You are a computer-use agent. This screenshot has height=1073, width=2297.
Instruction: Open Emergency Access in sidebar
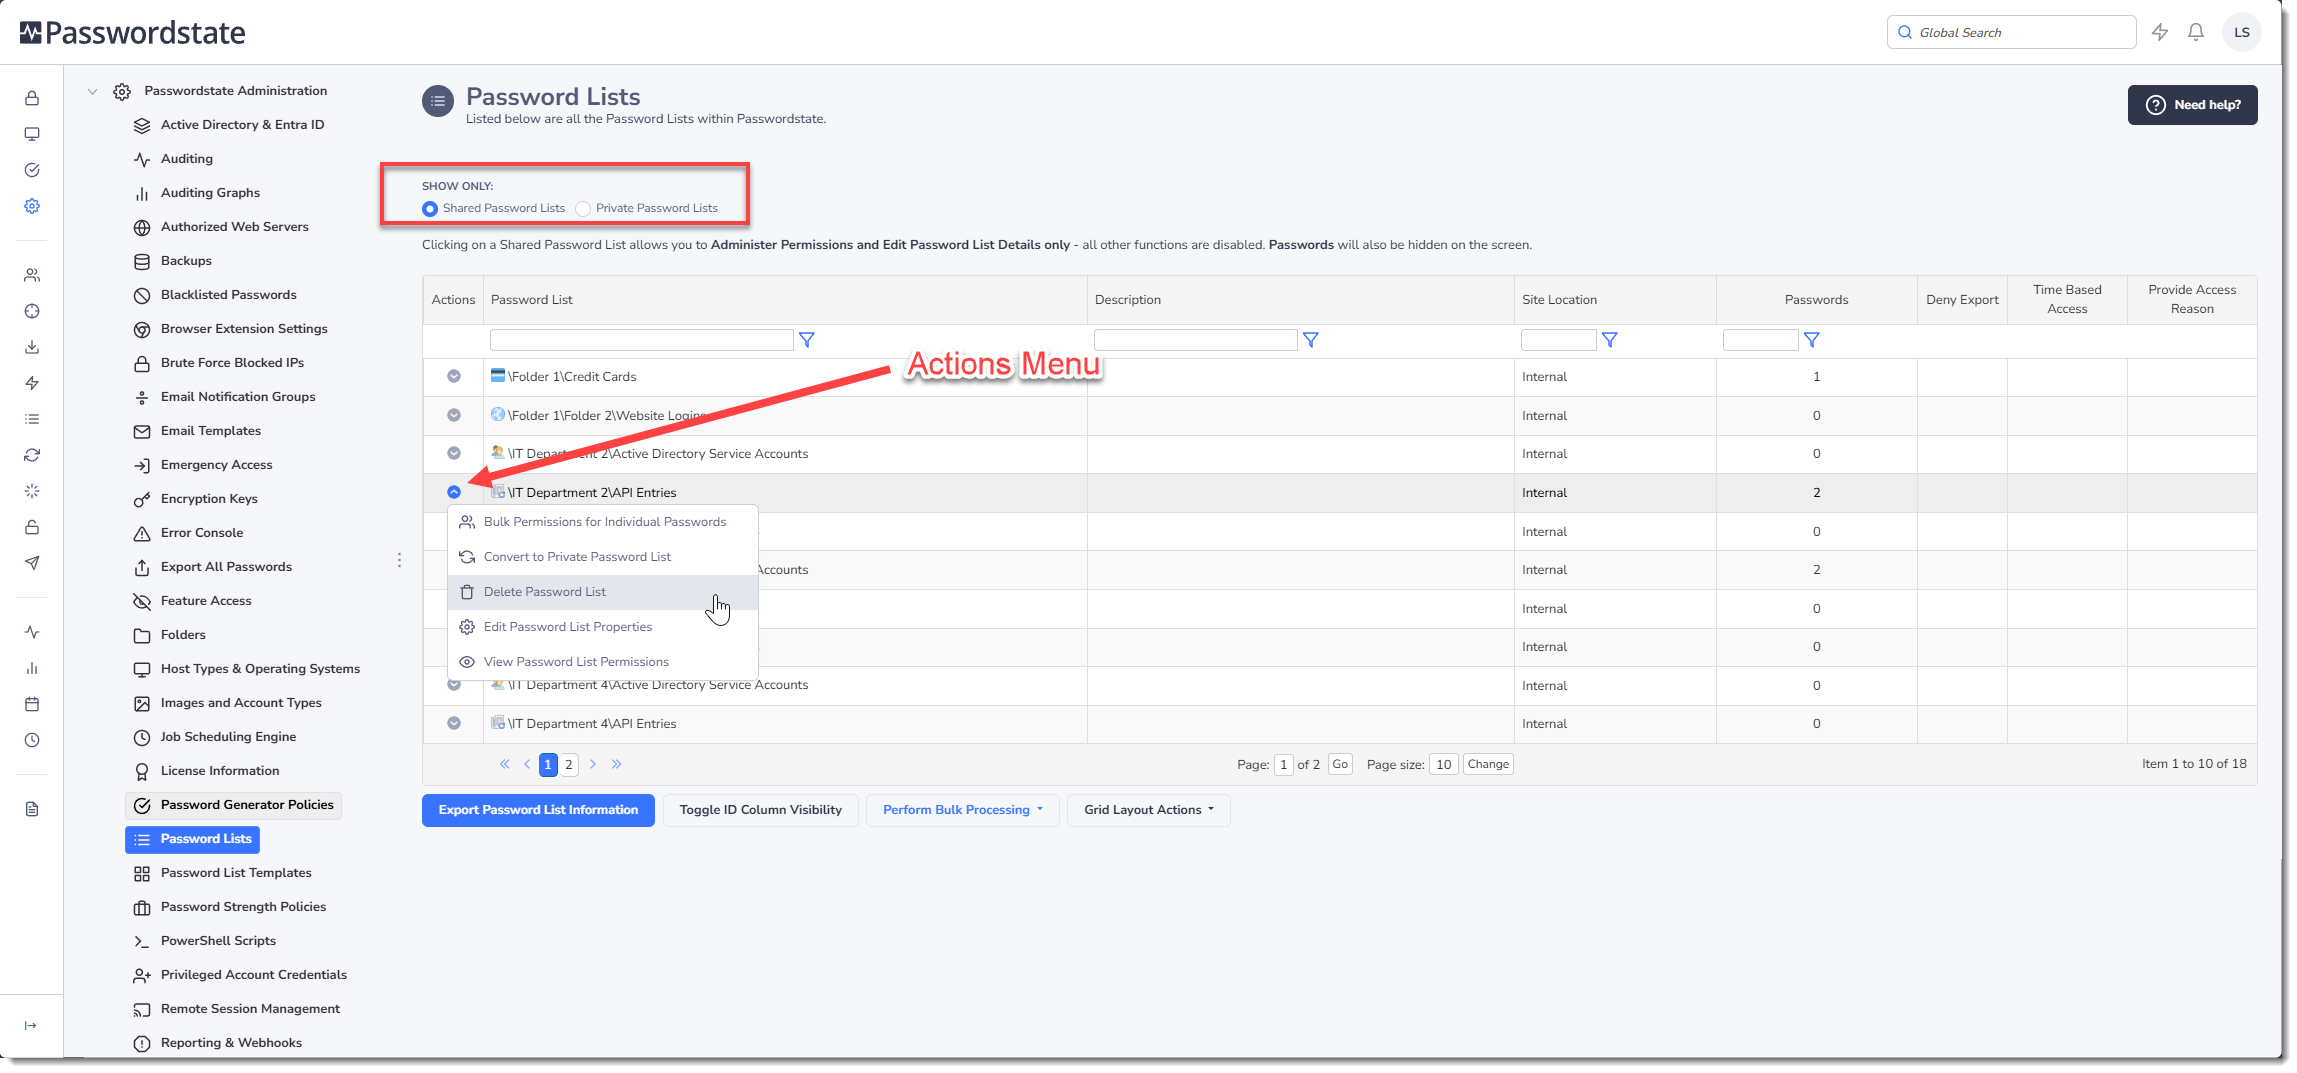[x=216, y=465]
